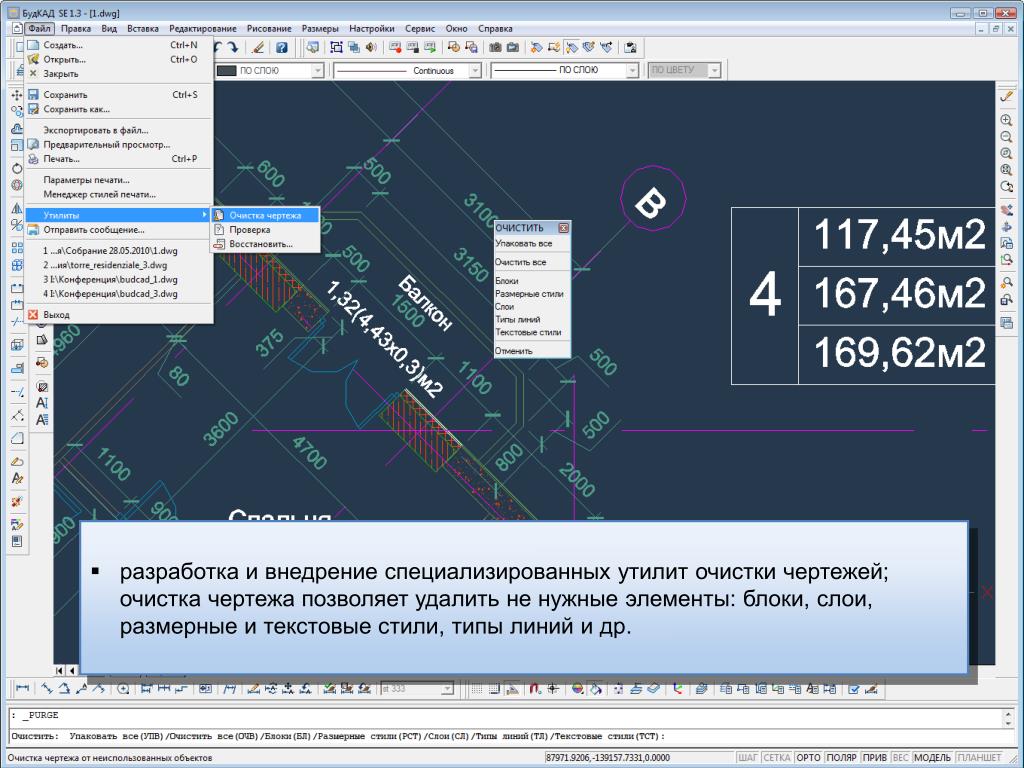Open recent file budcad_1.dwg

(x=118, y=280)
